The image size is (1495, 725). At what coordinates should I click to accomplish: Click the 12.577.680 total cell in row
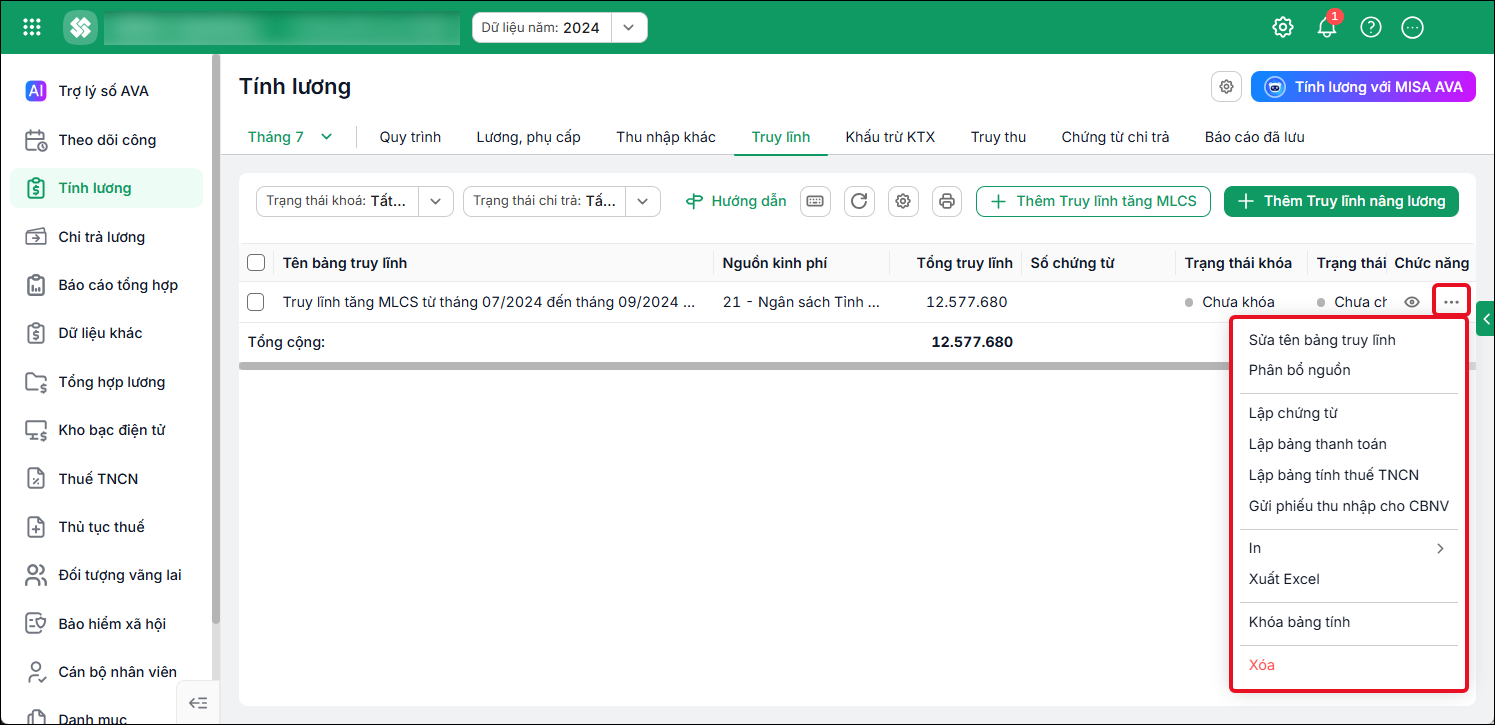tap(966, 302)
